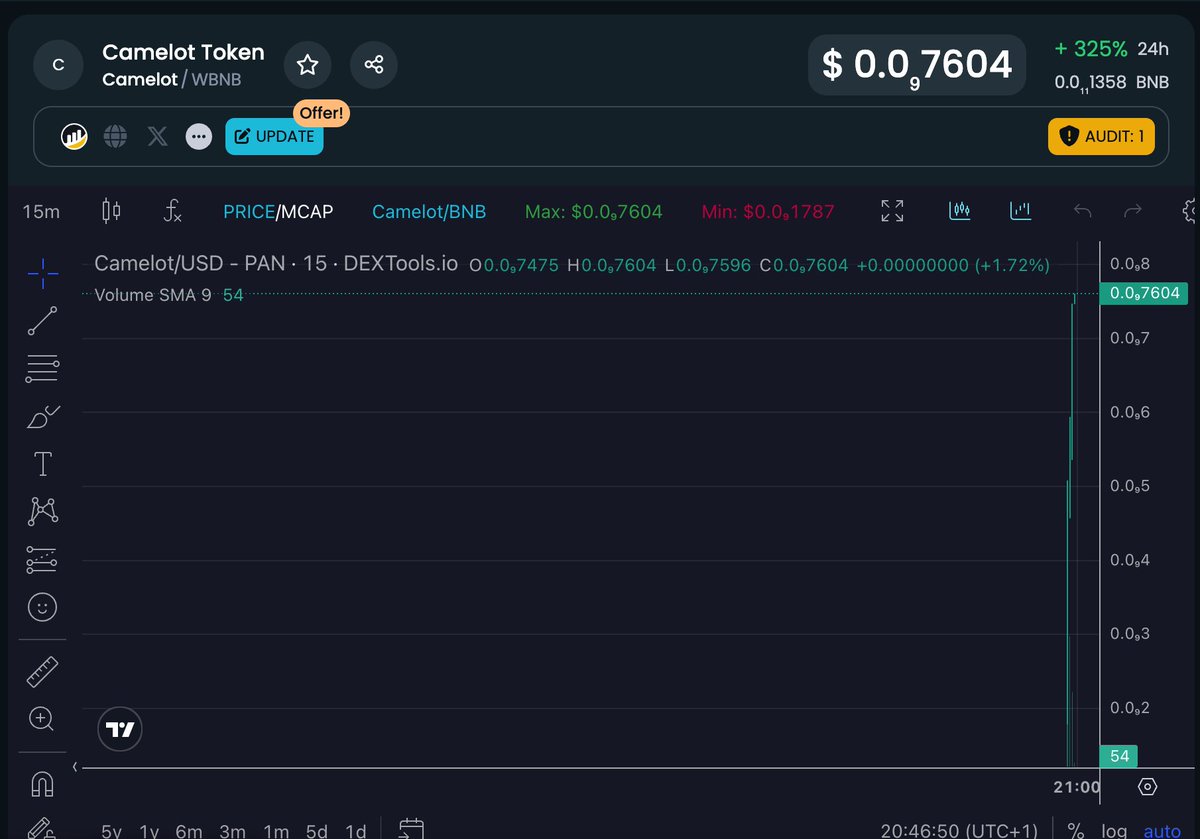Set time range to 5d
1200x839 pixels.
pos(317,831)
